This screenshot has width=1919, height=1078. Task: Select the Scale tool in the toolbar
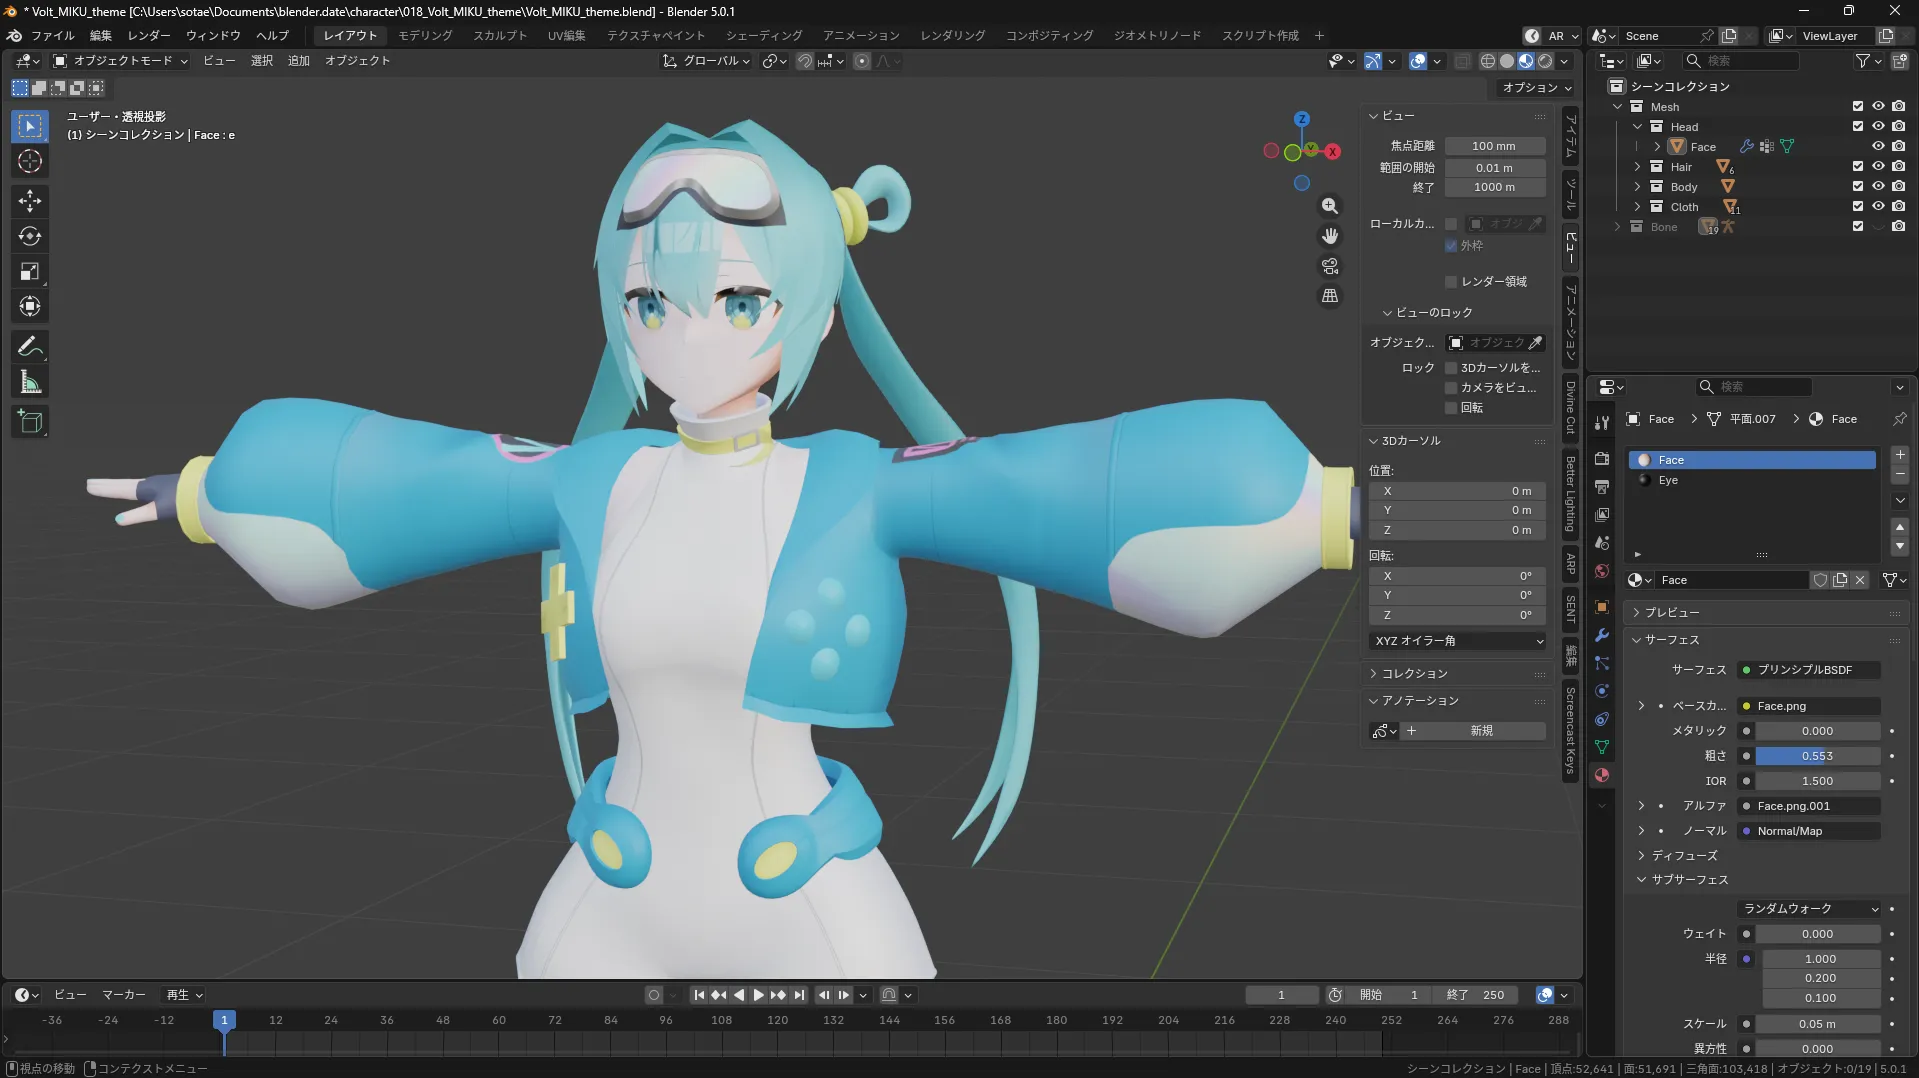30,271
